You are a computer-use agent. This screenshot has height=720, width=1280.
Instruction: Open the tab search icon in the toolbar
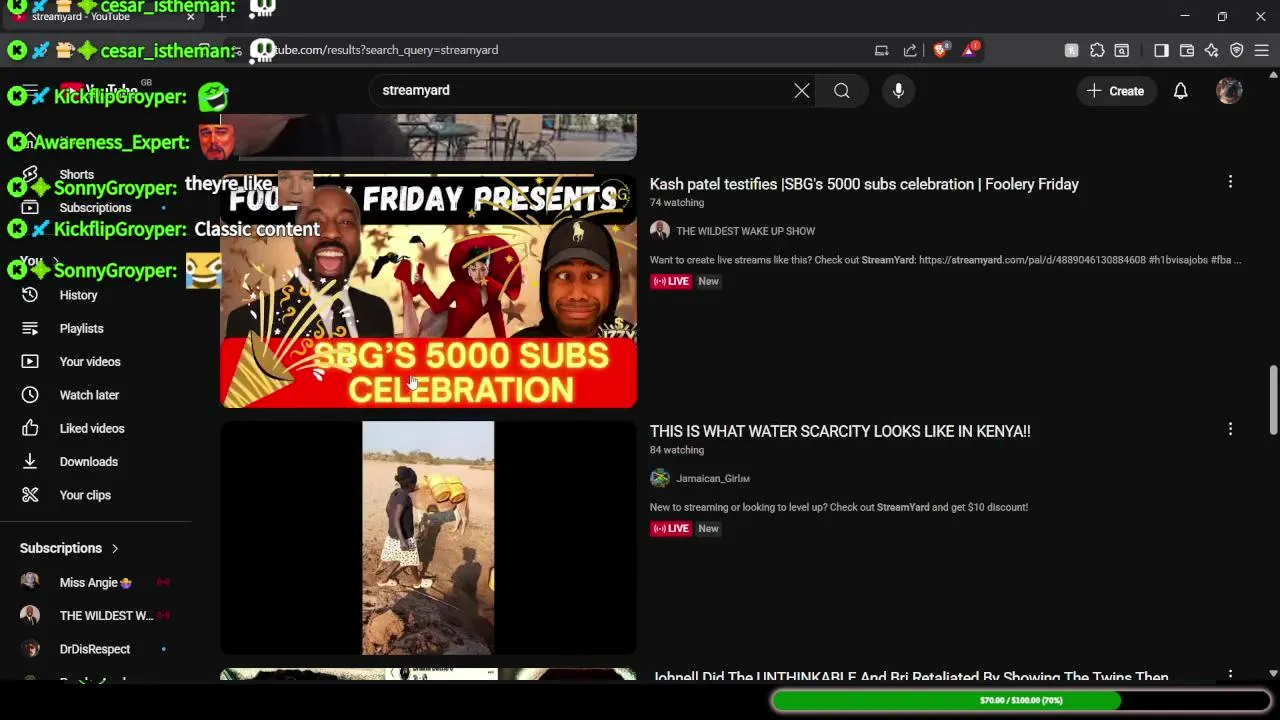point(1122,50)
